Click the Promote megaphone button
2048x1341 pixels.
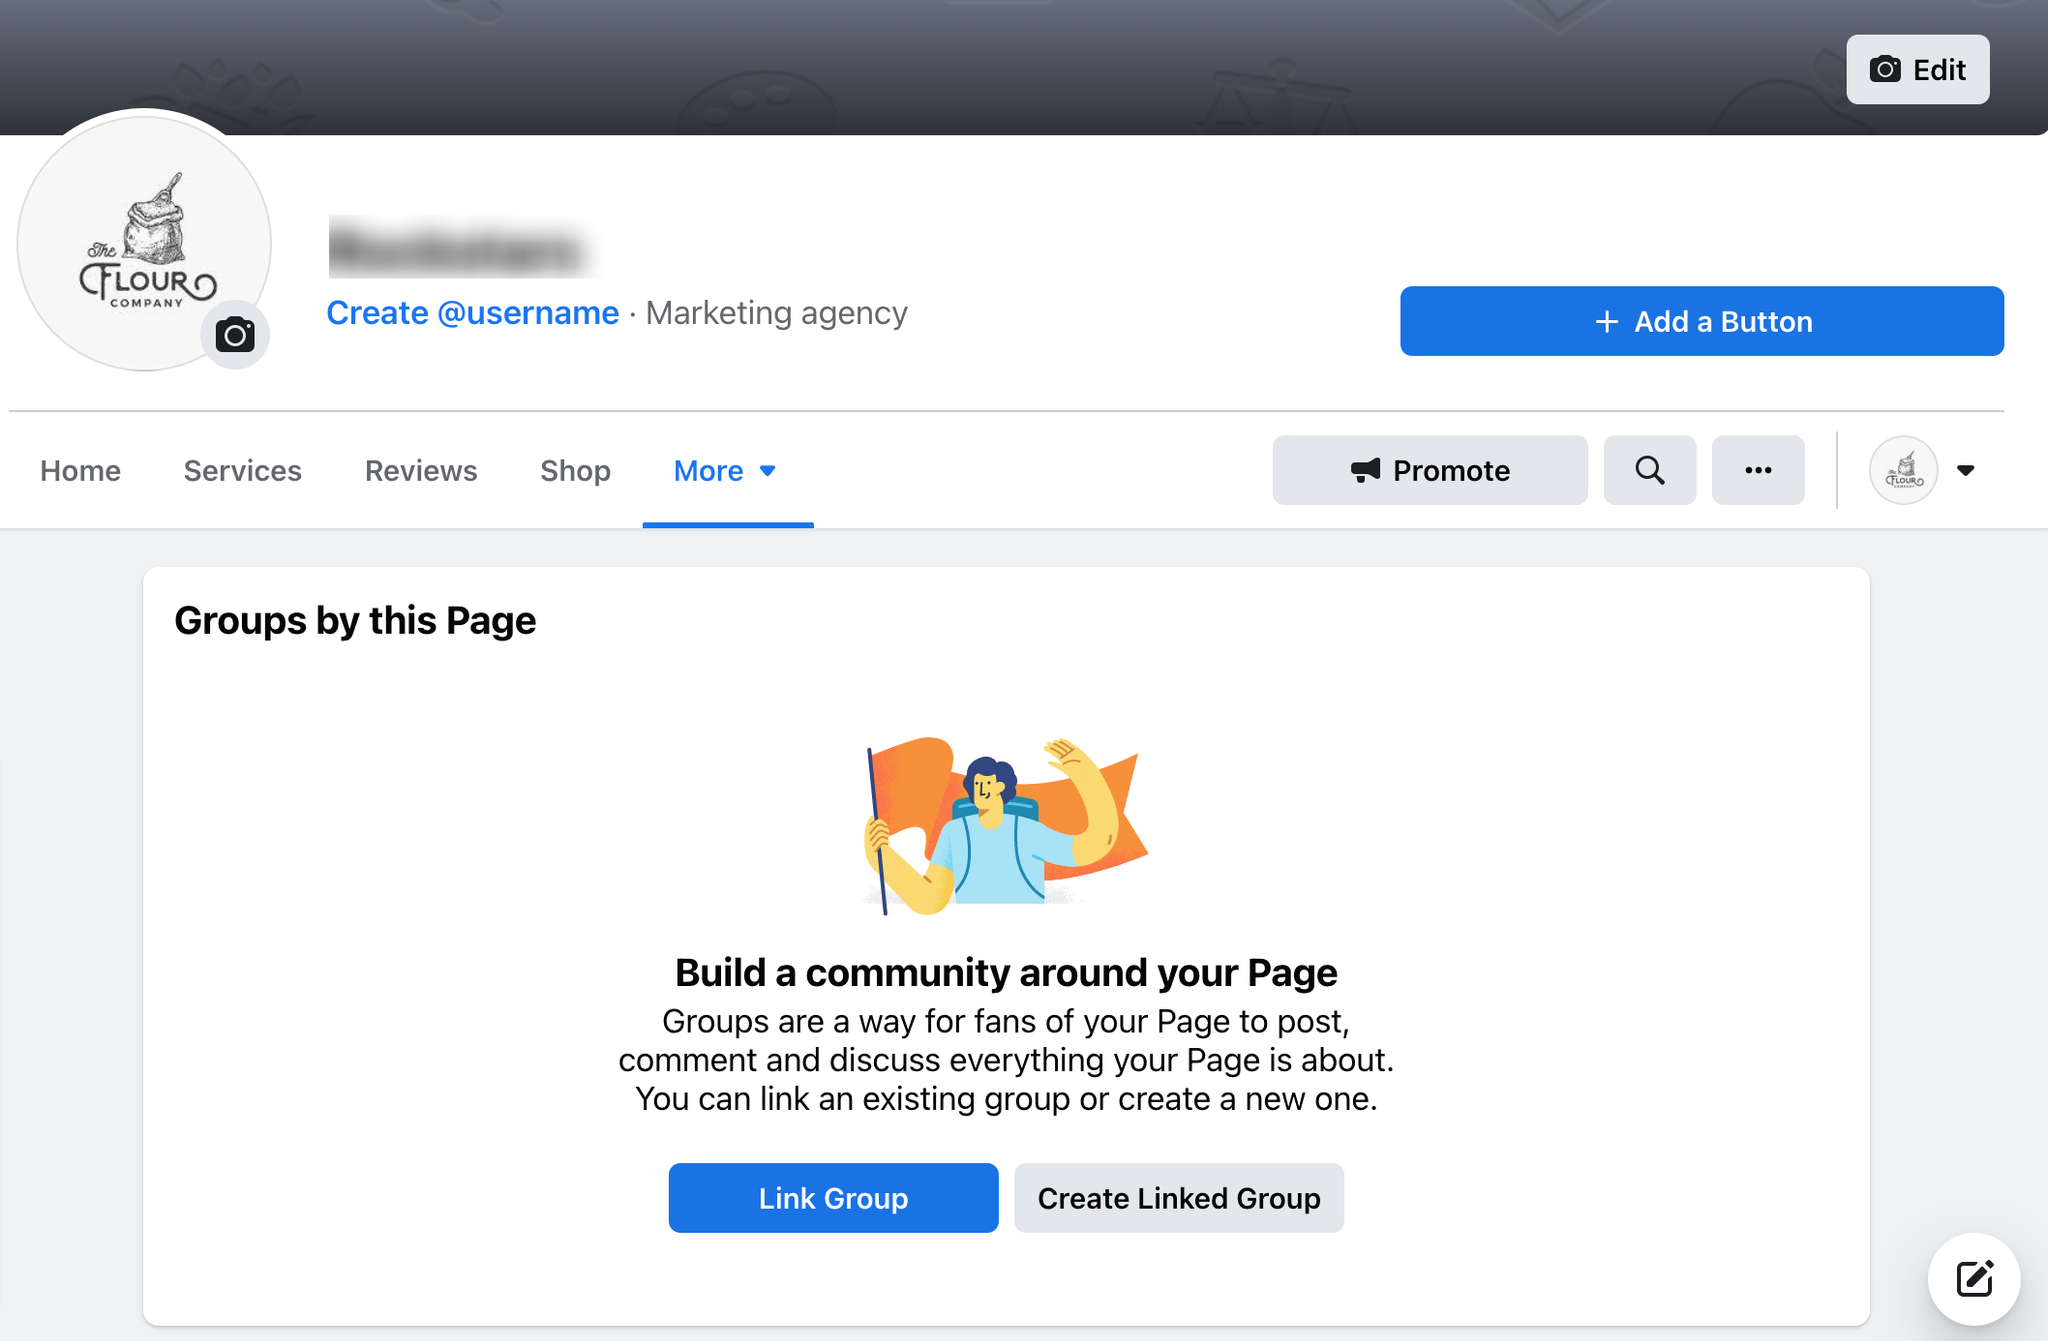coord(1429,470)
